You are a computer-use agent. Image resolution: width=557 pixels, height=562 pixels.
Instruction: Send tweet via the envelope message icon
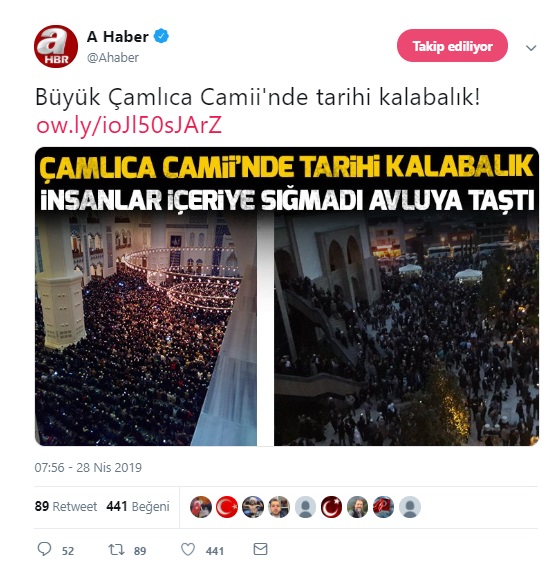tap(260, 549)
